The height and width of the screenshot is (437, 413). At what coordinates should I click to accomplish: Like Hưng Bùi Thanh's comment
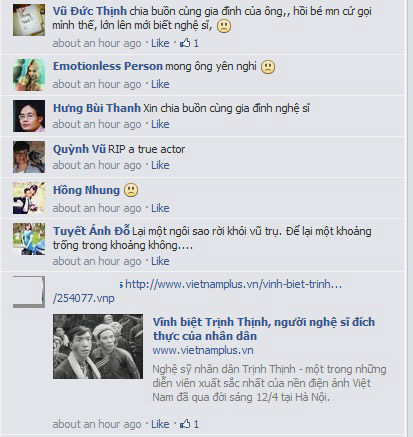[160, 124]
